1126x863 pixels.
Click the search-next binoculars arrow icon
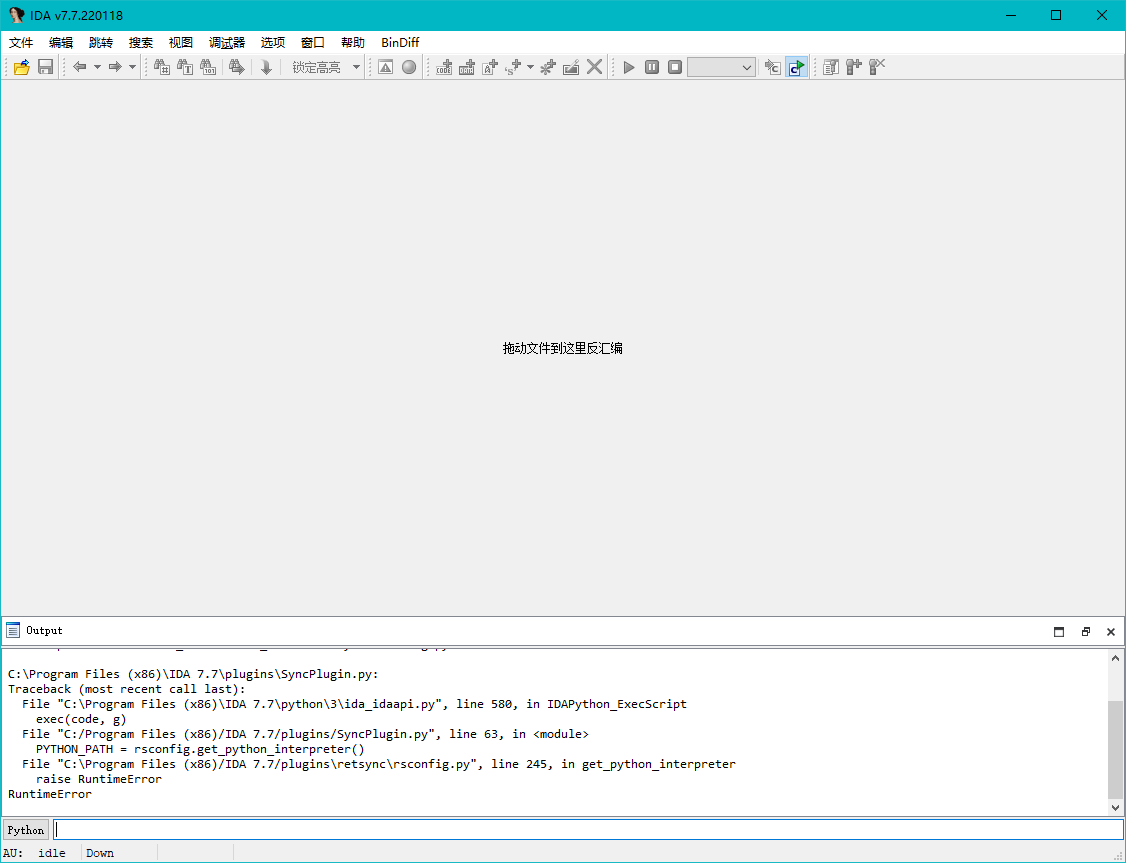(237, 67)
